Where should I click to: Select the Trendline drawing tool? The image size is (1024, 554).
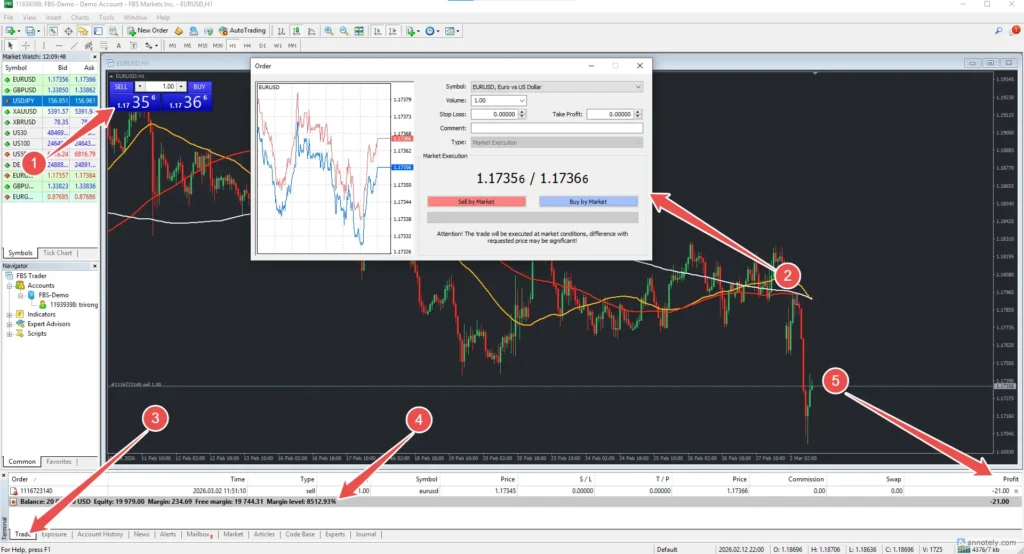coord(76,46)
